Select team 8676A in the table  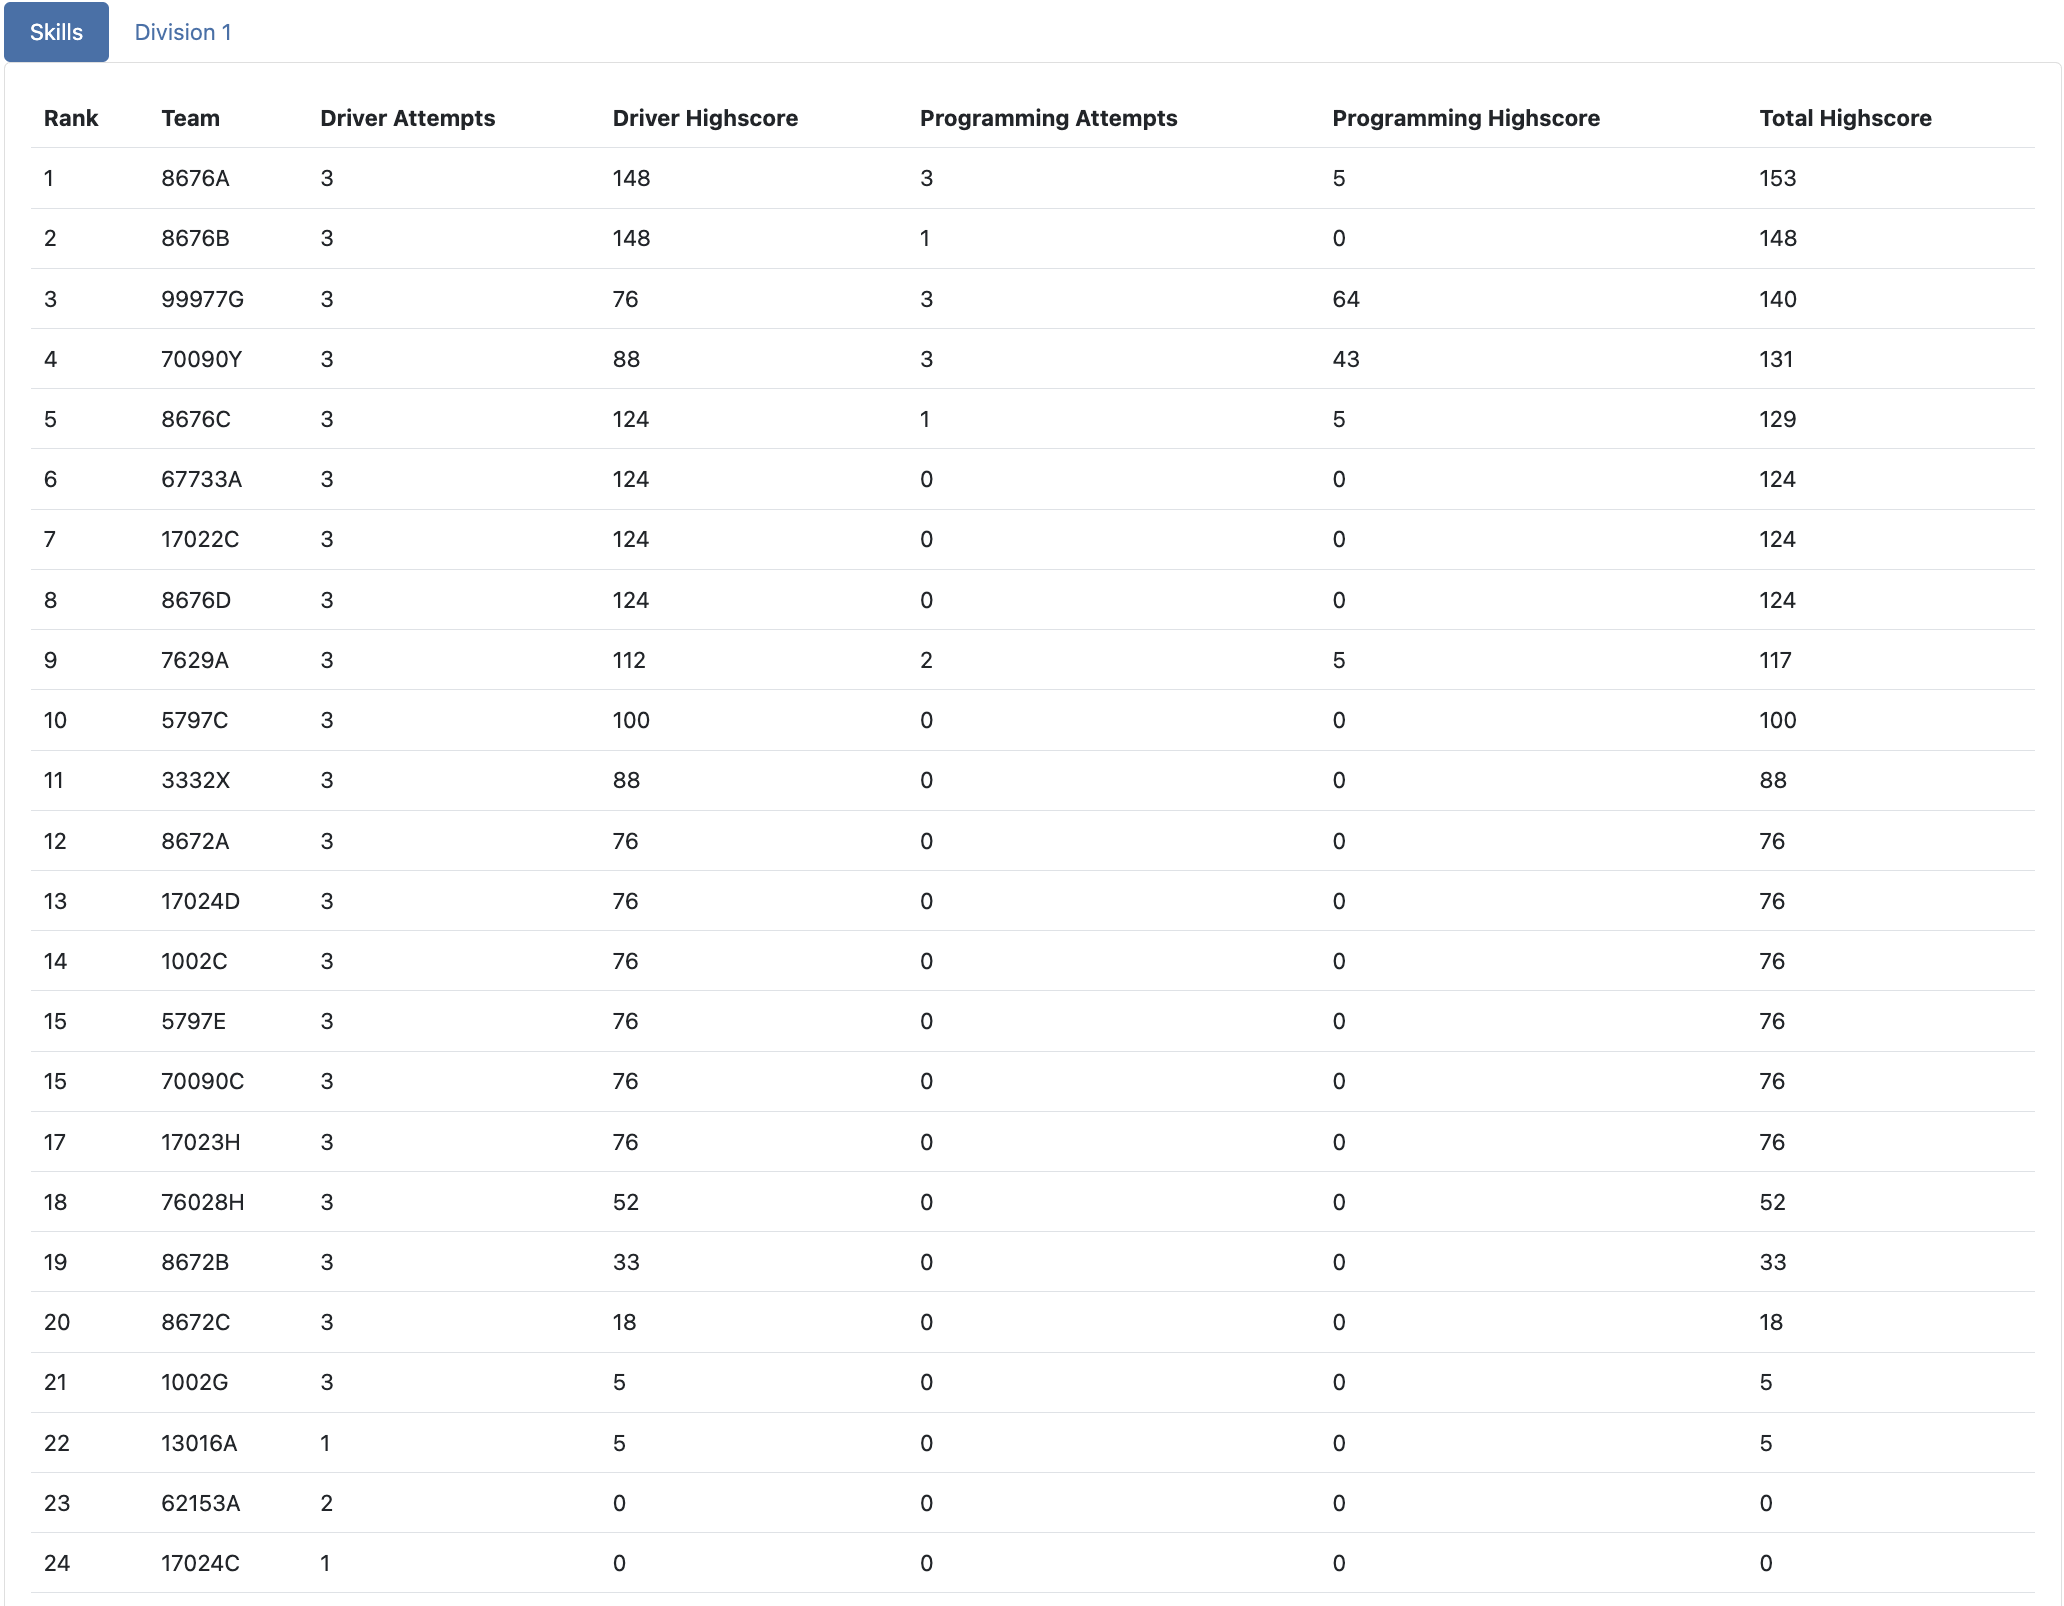pyautogui.click(x=195, y=178)
